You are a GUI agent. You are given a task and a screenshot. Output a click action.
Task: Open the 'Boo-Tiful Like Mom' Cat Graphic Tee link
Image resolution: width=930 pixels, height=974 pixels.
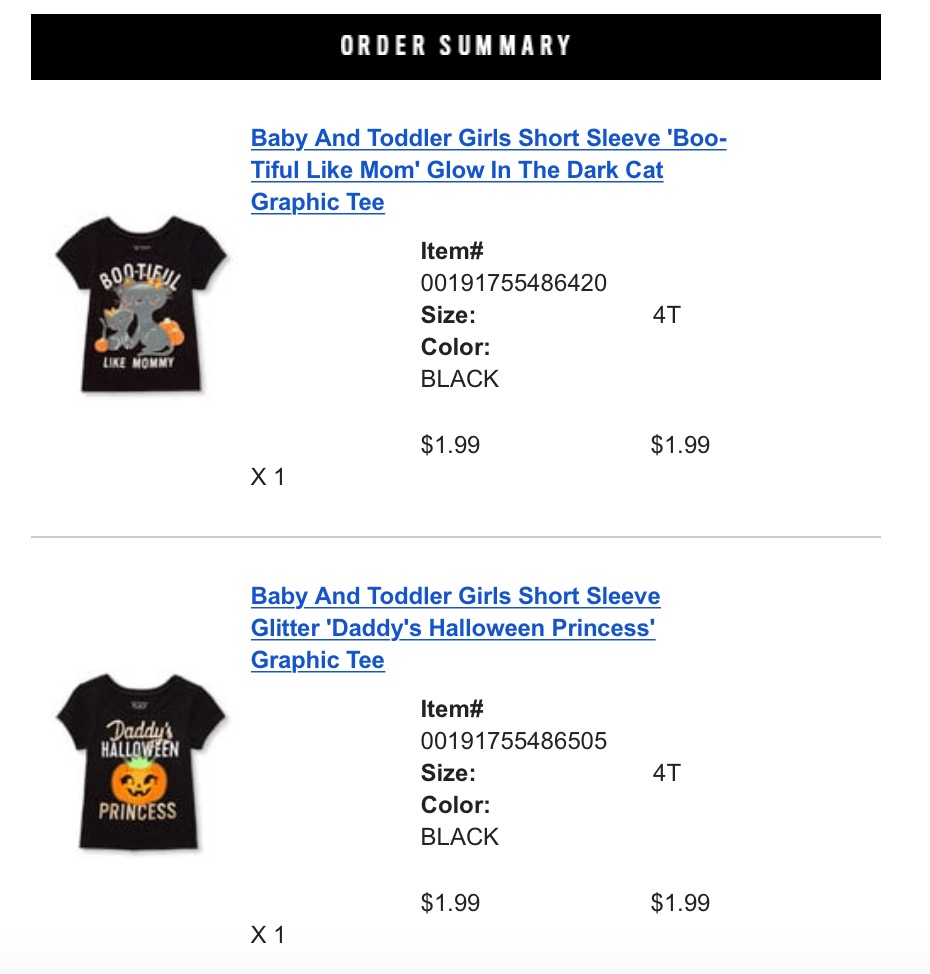pyautogui.click(x=488, y=170)
